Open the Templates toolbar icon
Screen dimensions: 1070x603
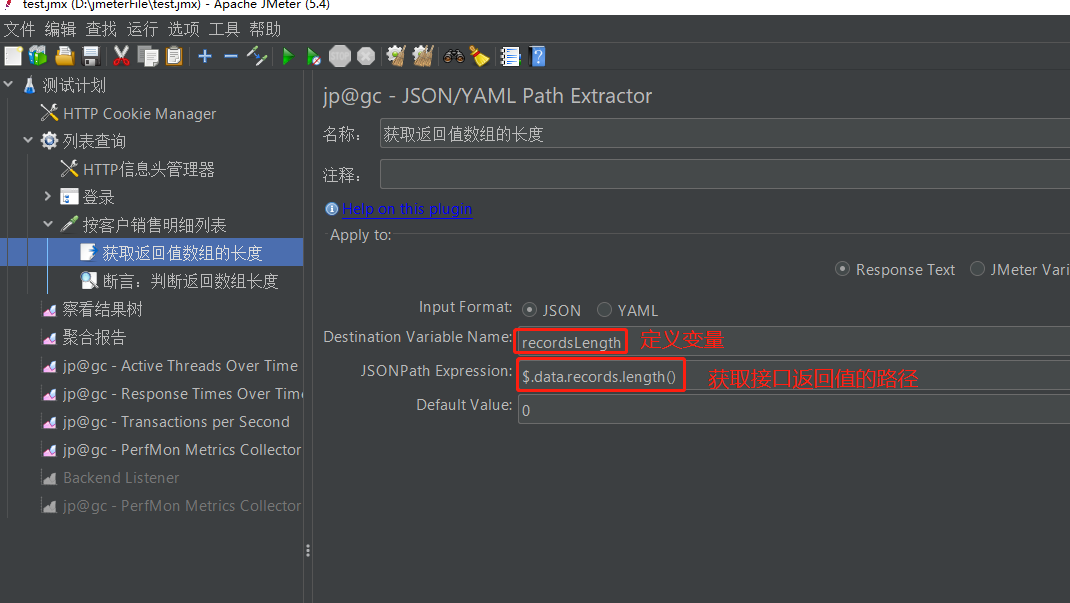point(38,56)
